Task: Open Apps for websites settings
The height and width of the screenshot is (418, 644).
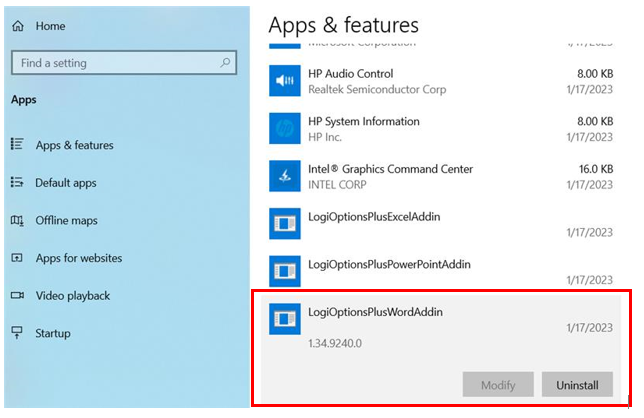Action: pyautogui.click(x=78, y=258)
